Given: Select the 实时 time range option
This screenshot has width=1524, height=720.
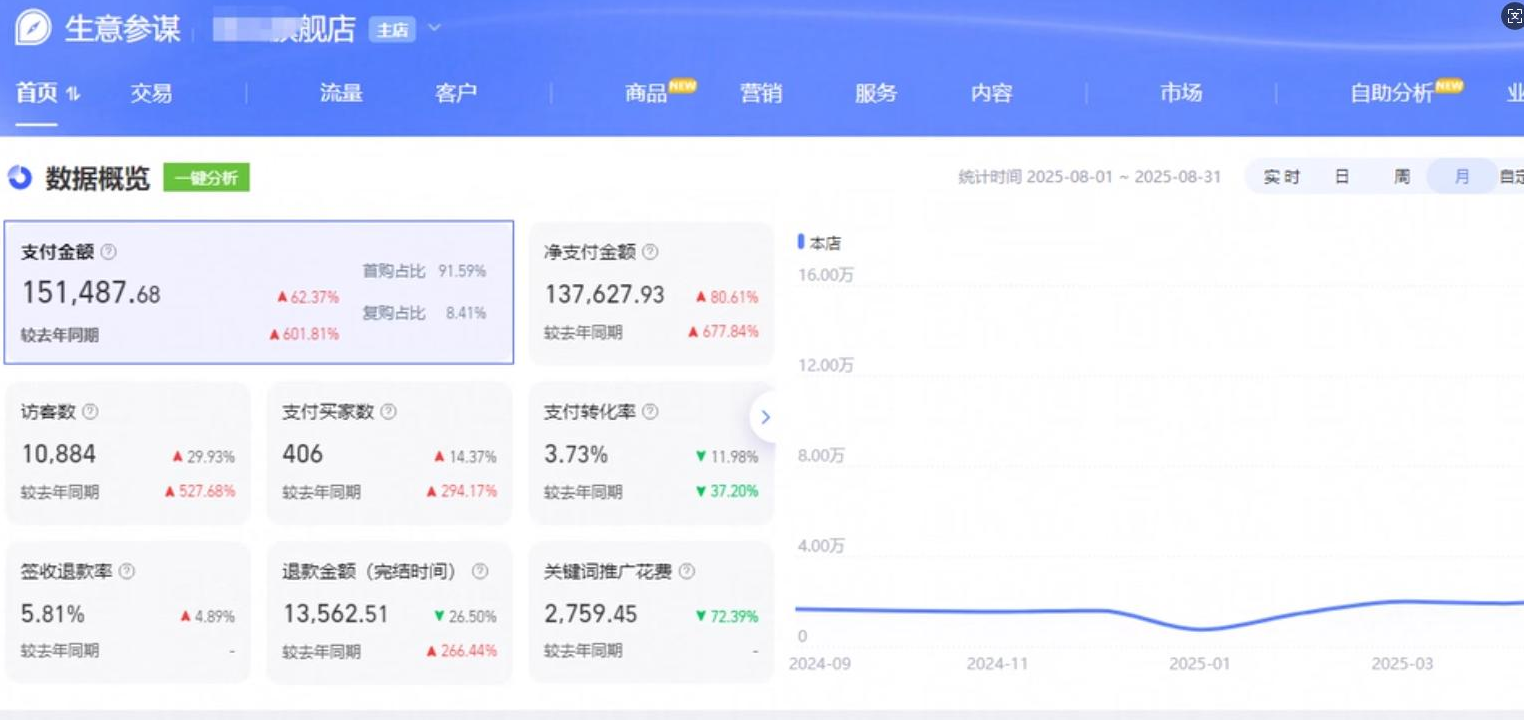Looking at the screenshot, I should pyautogui.click(x=1281, y=177).
